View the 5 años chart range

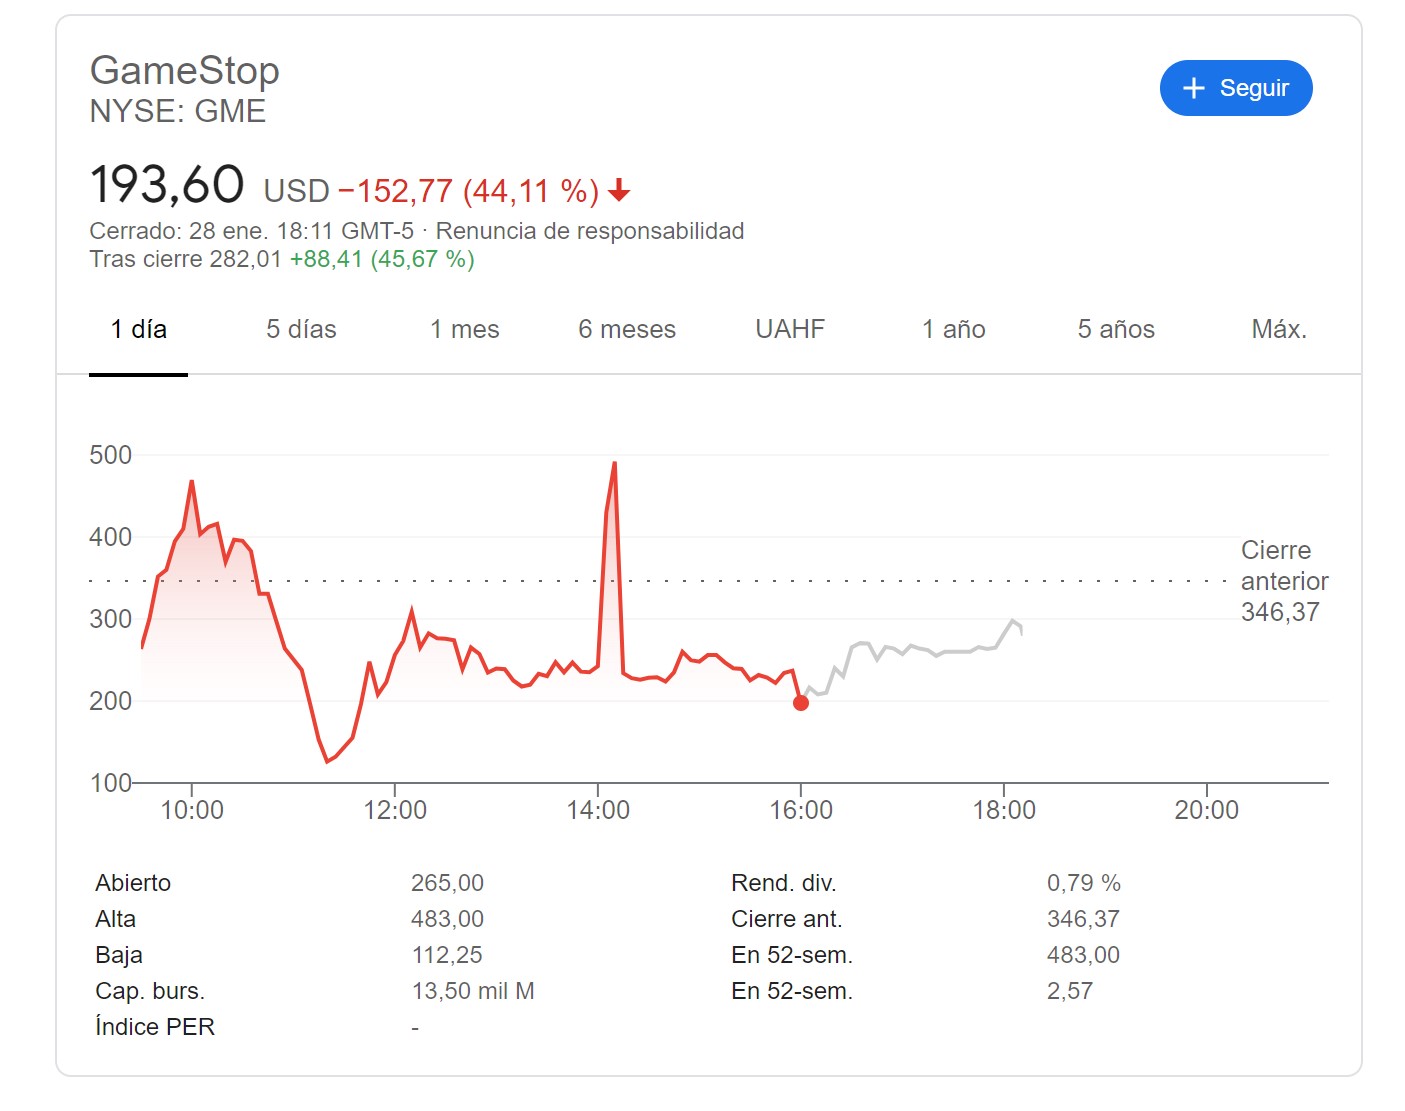click(x=1116, y=329)
